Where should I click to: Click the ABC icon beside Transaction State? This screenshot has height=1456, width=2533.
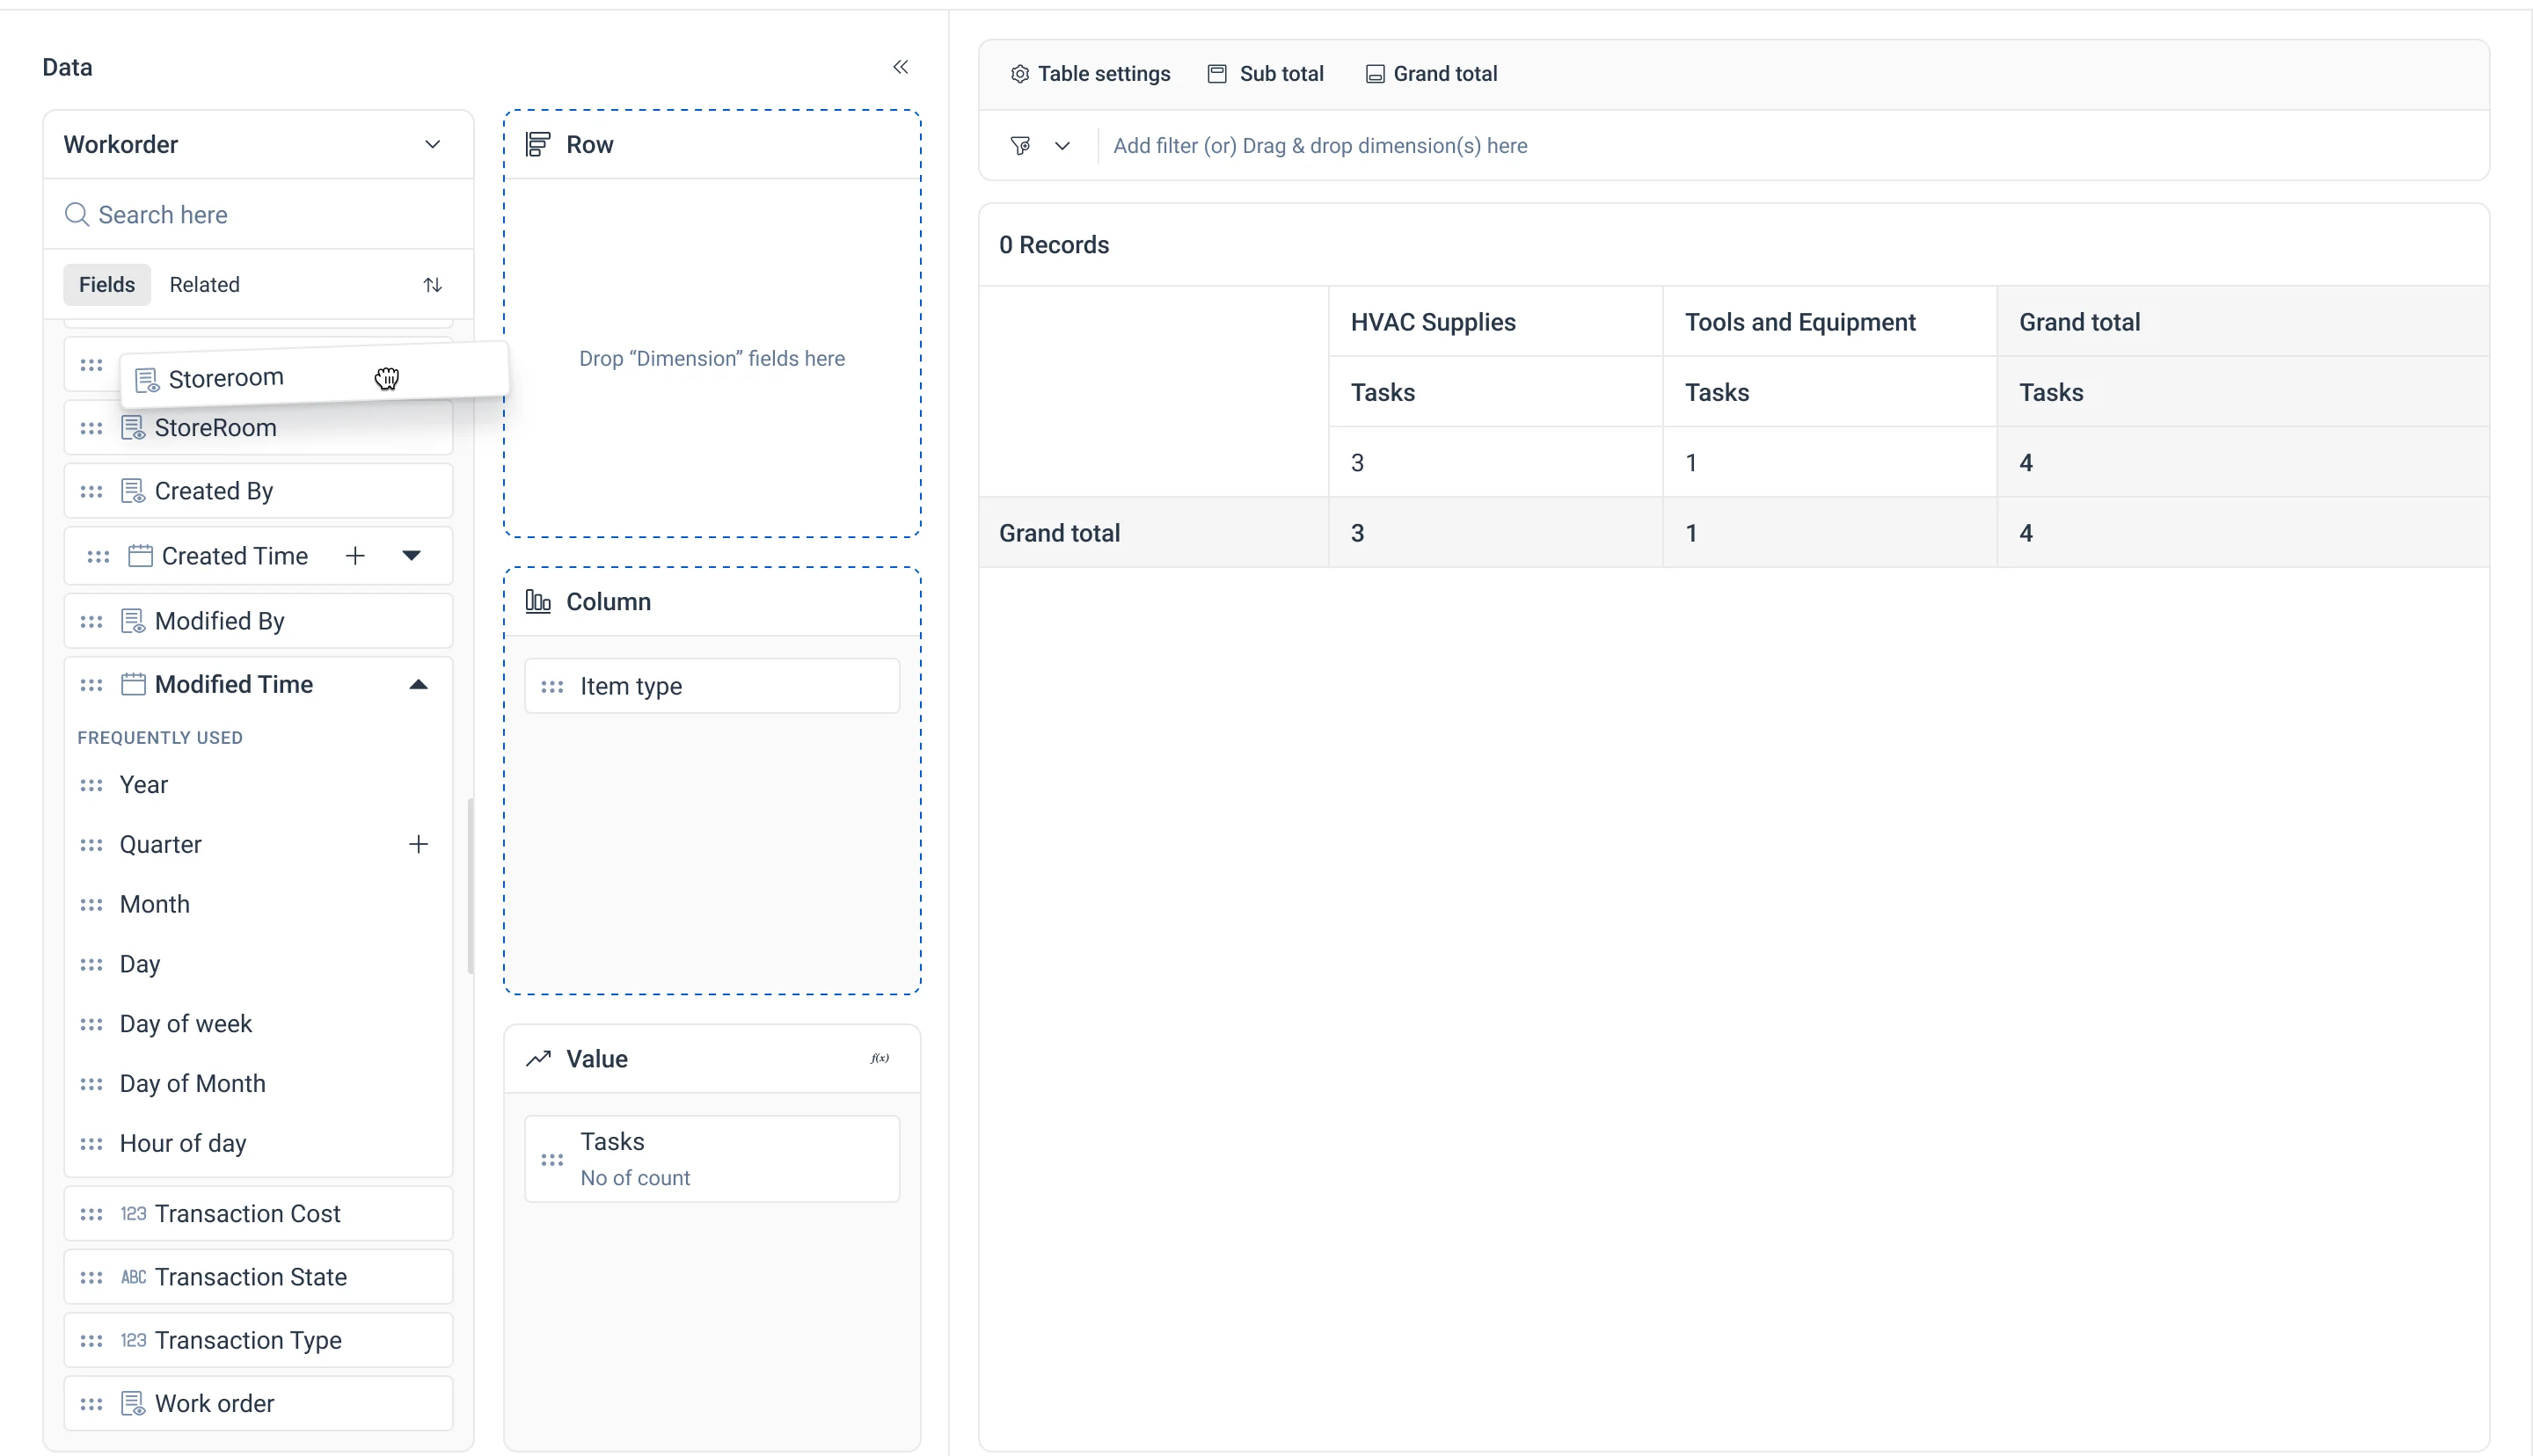(x=133, y=1277)
